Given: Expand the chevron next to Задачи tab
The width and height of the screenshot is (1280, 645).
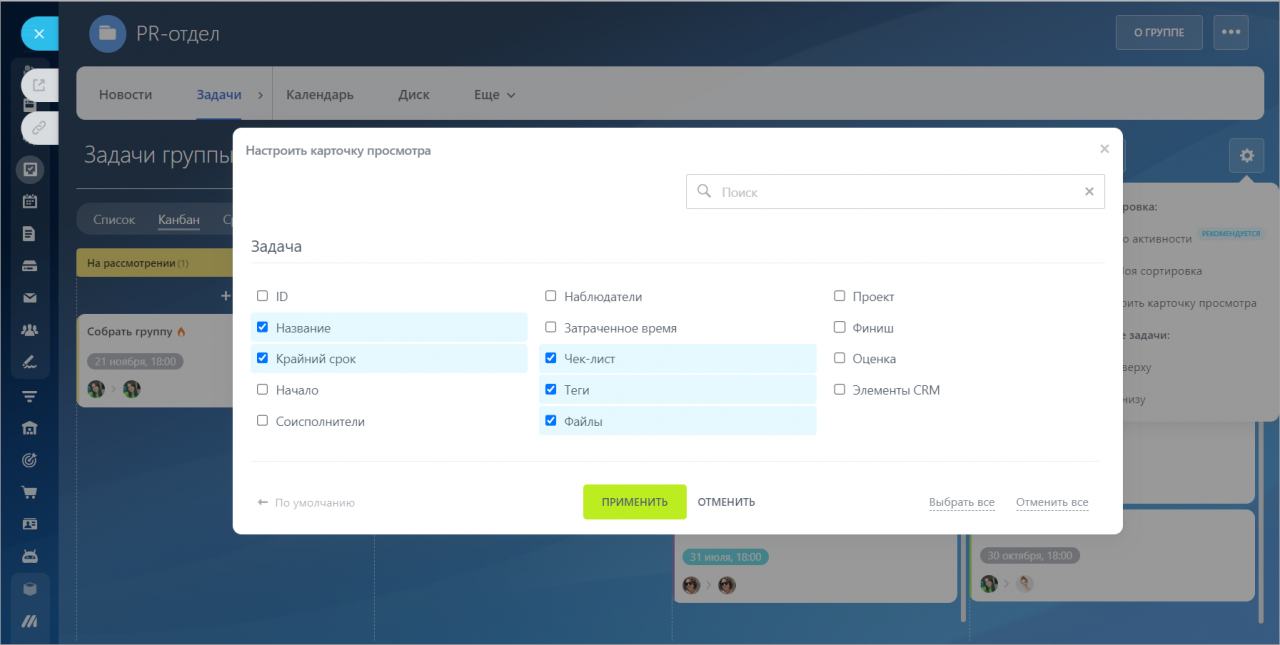Looking at the screenshot, I should 260,95.
